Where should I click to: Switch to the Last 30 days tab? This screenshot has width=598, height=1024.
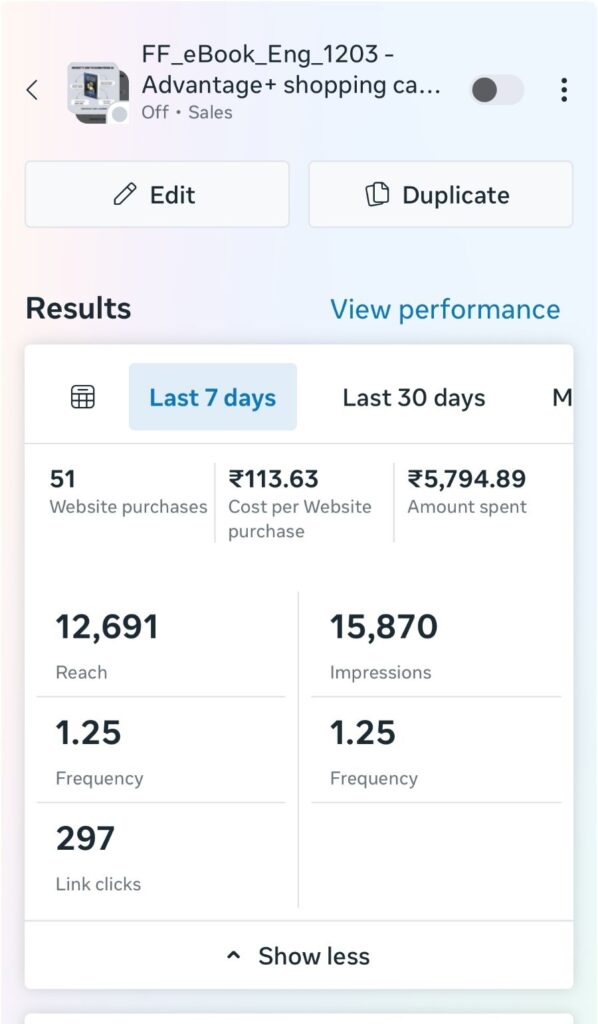[x=414, y=397]
